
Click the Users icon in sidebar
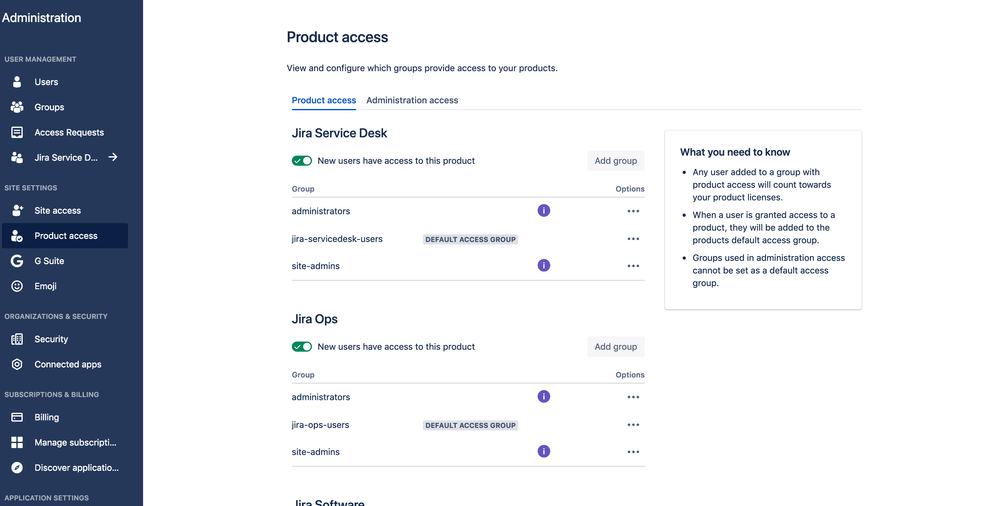click(17, 82)
